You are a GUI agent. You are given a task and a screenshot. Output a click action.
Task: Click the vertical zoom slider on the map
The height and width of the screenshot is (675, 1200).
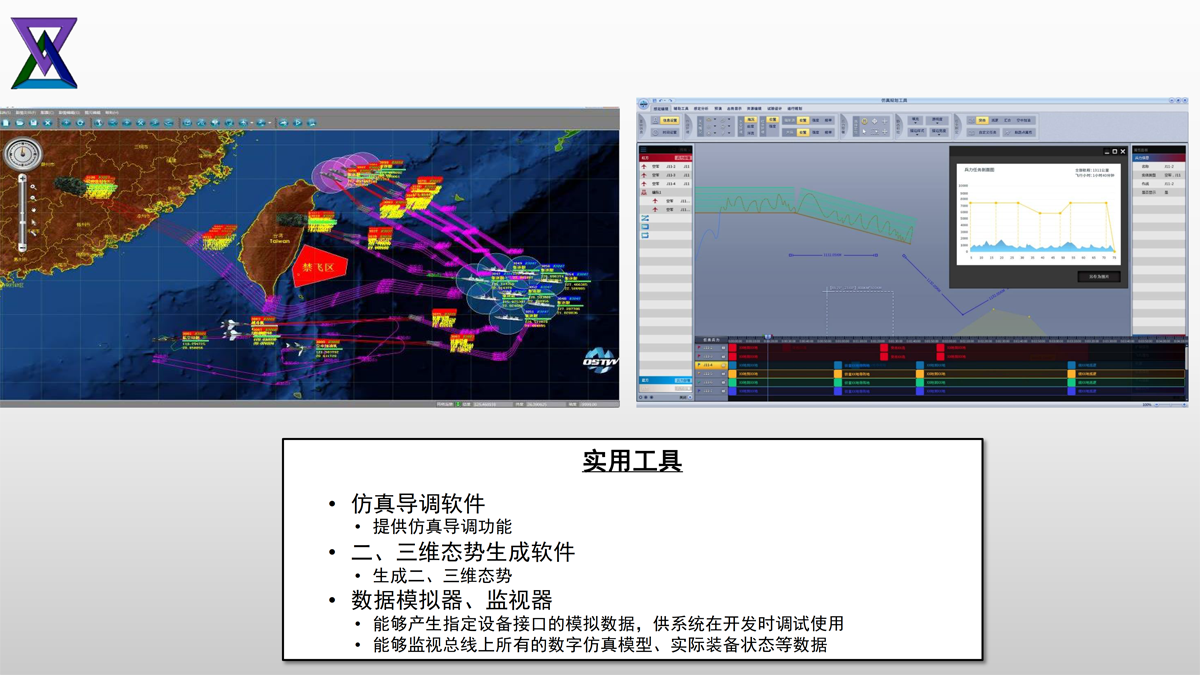click(23, 212)
